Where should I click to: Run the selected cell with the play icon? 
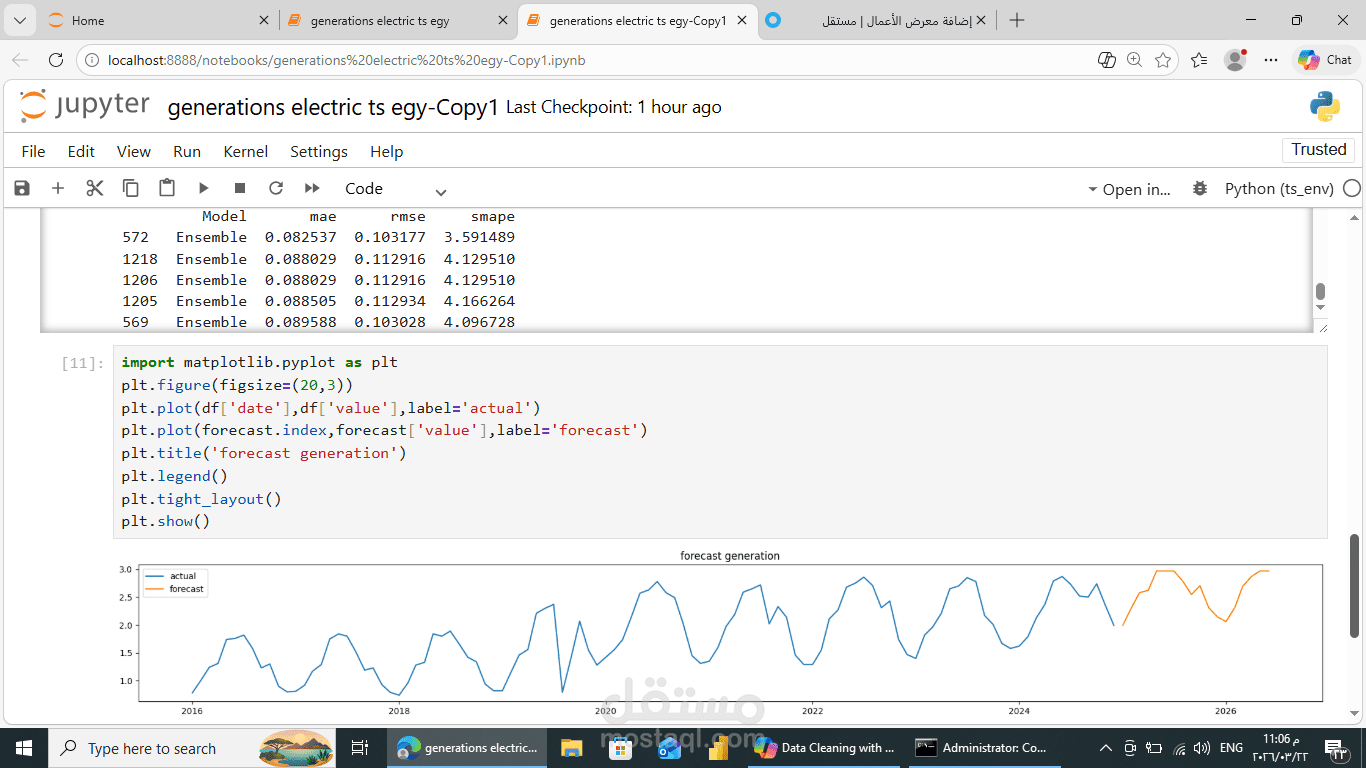click(x=203, y=188)
